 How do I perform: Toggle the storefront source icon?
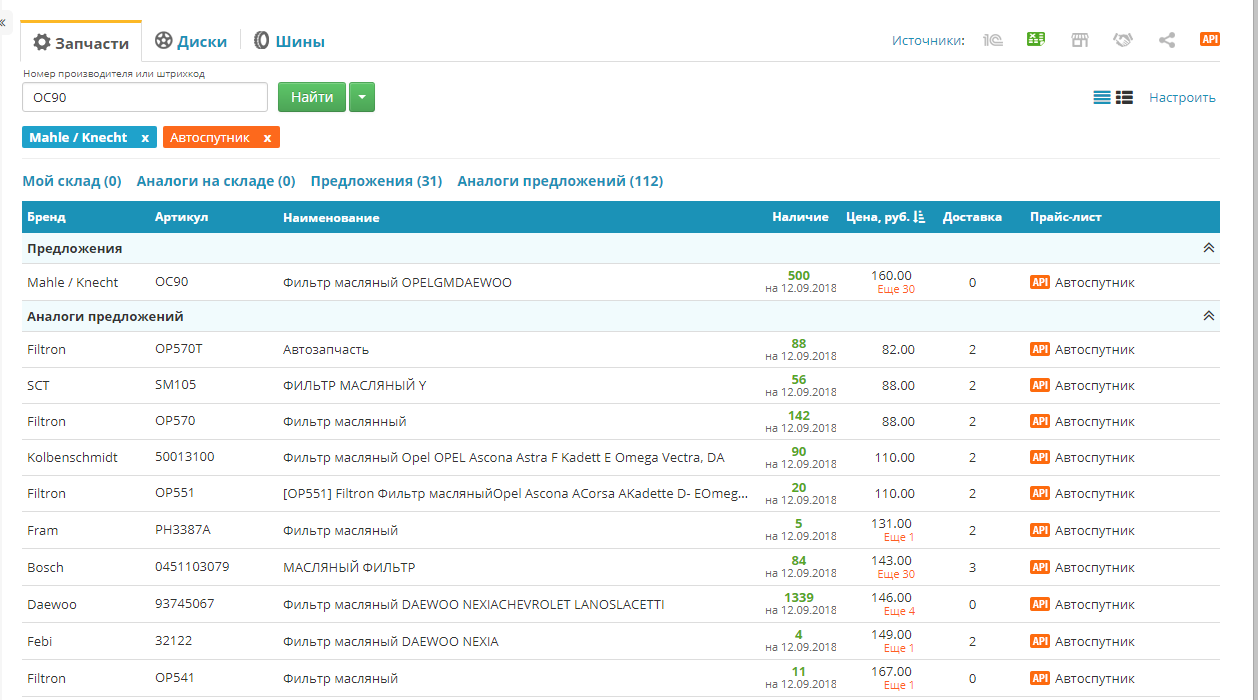[x=1079, y=40]
